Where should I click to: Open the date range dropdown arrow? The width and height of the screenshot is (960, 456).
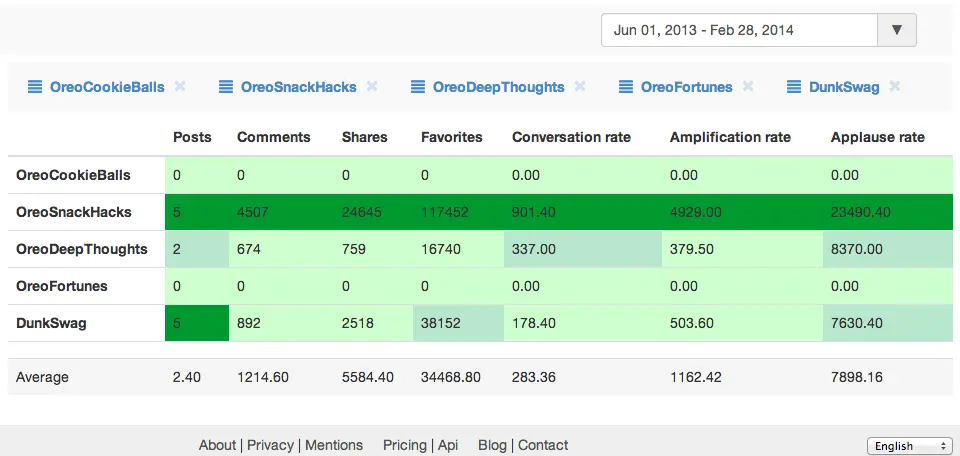(x=896, y=30)
